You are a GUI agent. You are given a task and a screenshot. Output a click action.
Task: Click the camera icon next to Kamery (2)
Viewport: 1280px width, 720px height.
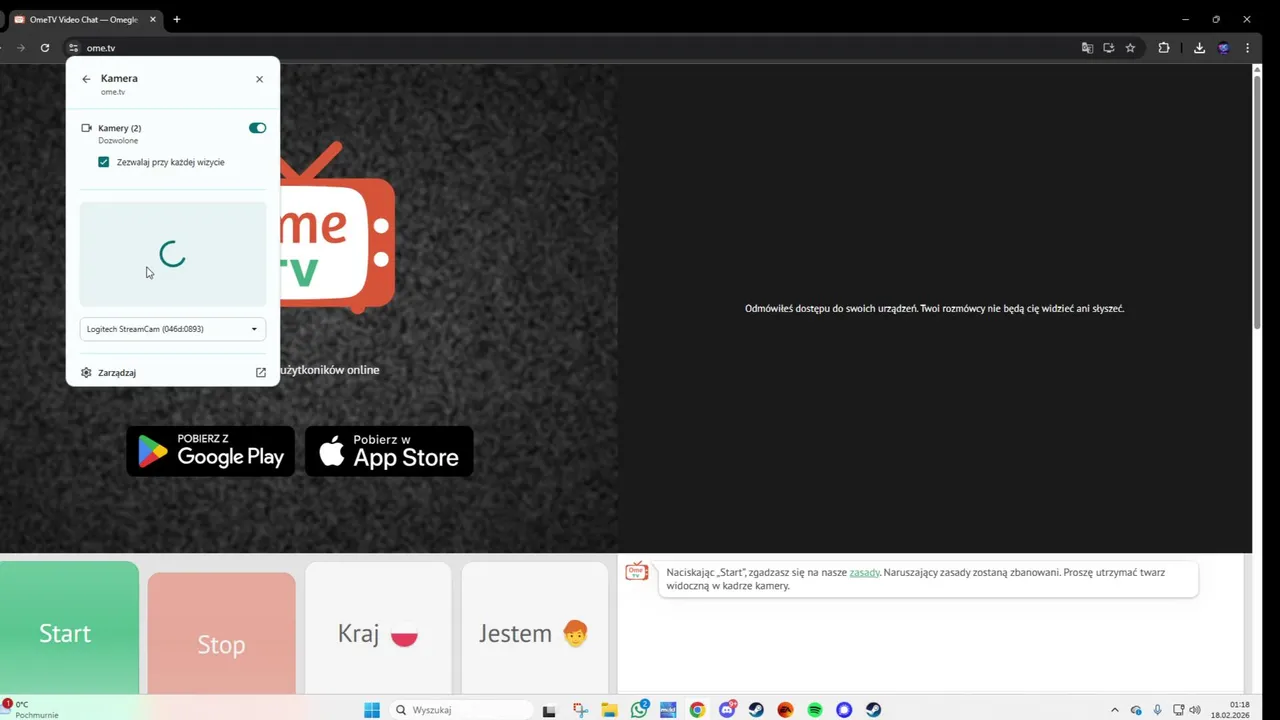click(x=86, y=128)
